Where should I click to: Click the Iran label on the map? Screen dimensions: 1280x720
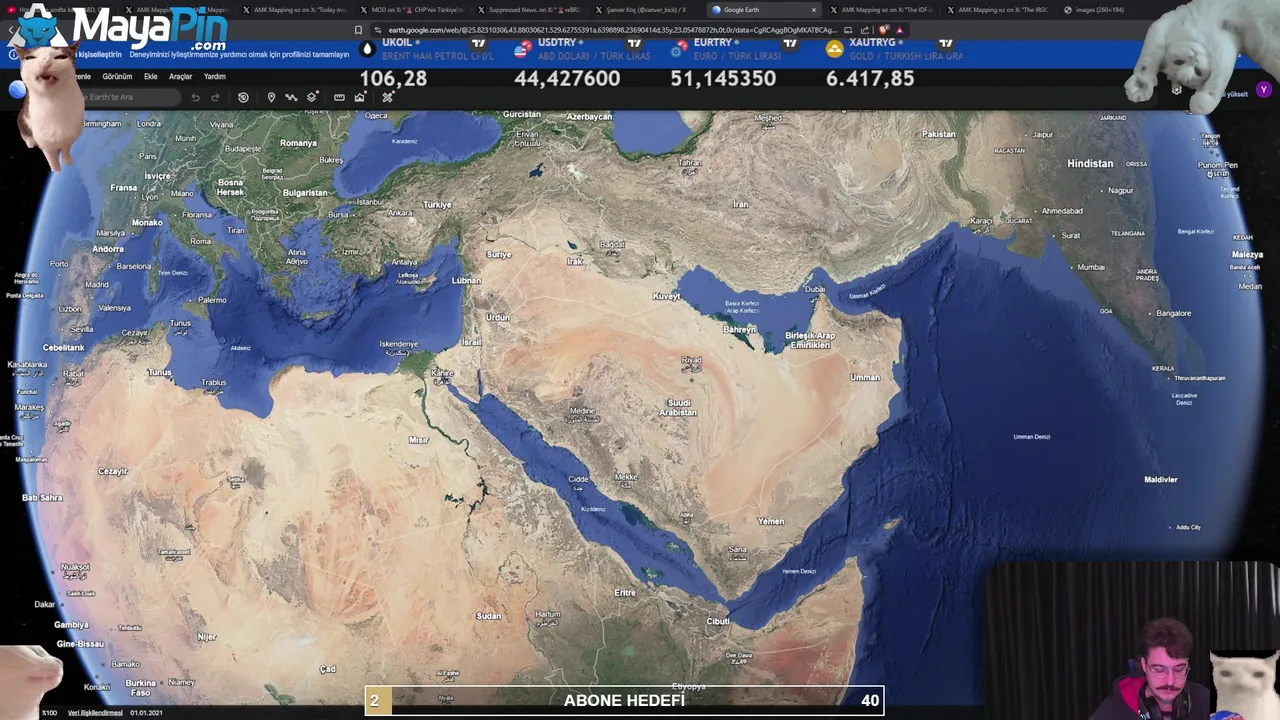click(741, 204)
